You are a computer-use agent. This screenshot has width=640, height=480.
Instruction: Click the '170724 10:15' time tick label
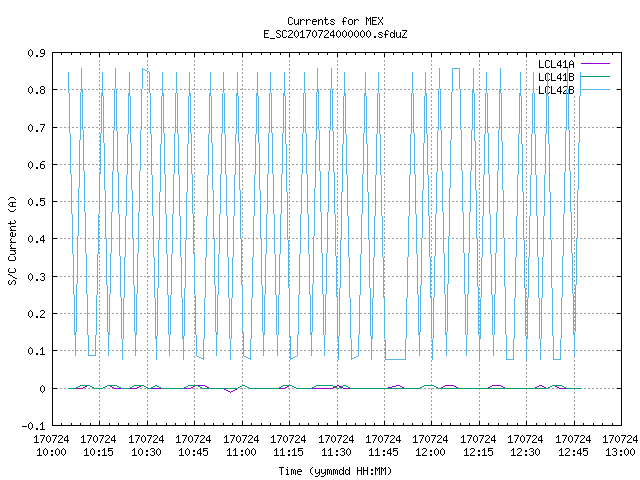point(98,446)
